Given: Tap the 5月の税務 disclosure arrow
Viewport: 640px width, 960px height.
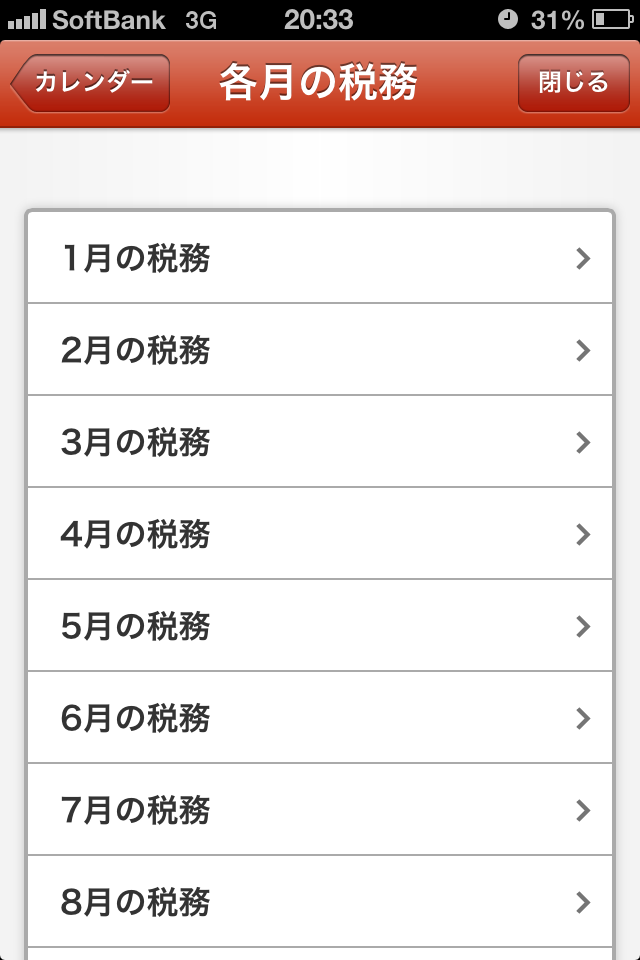Looking at the screenshot, I should point(584,627).
